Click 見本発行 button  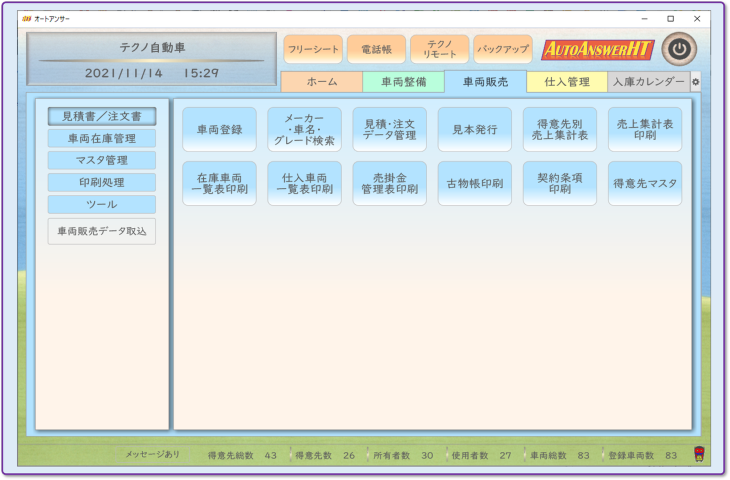click(474, 129)
